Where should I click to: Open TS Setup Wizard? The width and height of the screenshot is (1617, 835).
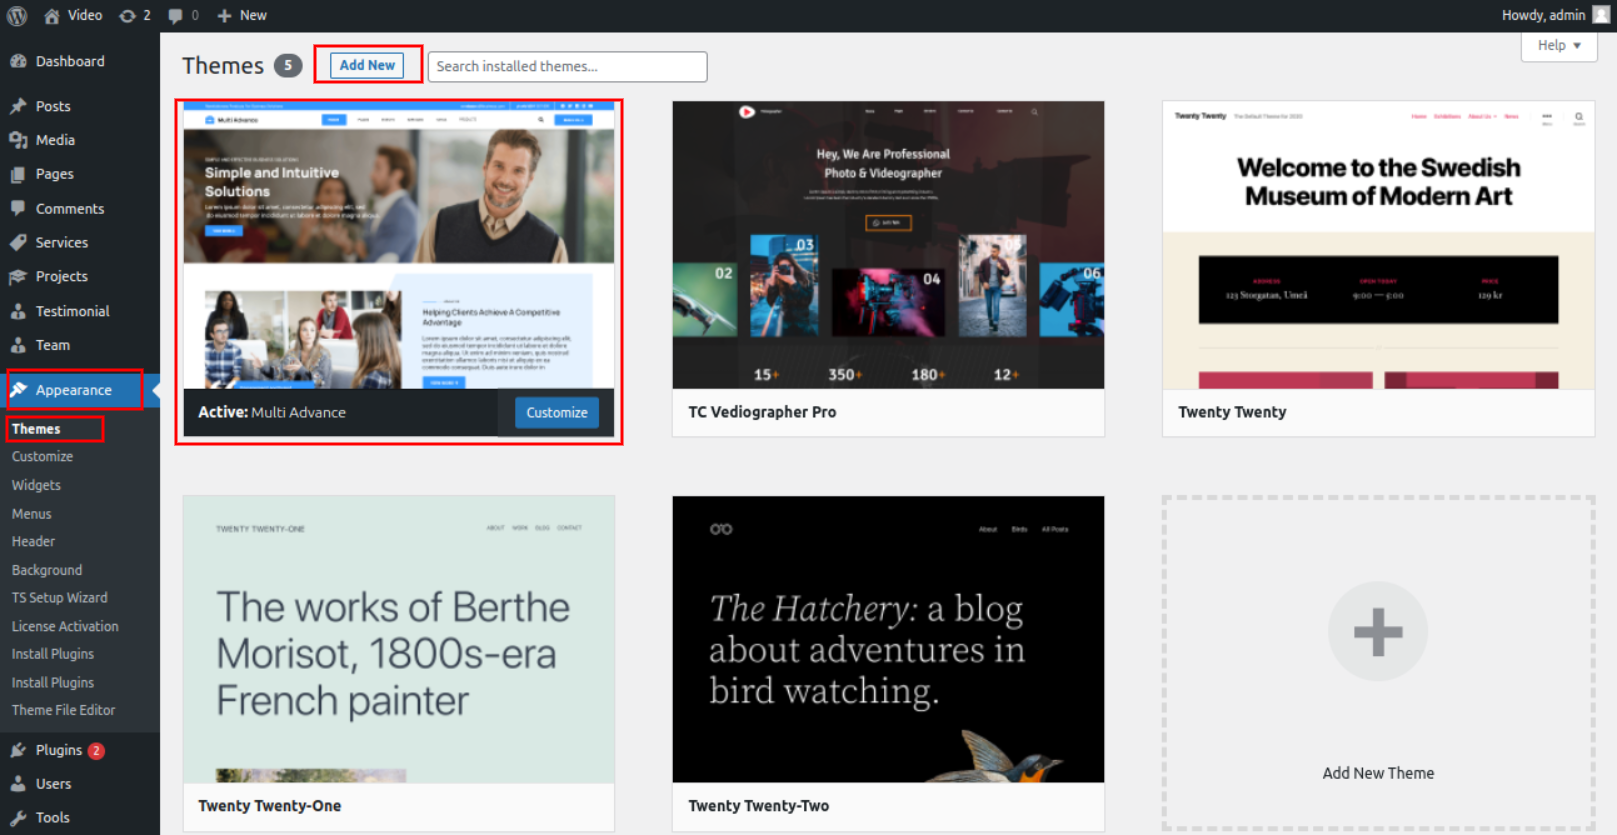(x=59, y=598)
